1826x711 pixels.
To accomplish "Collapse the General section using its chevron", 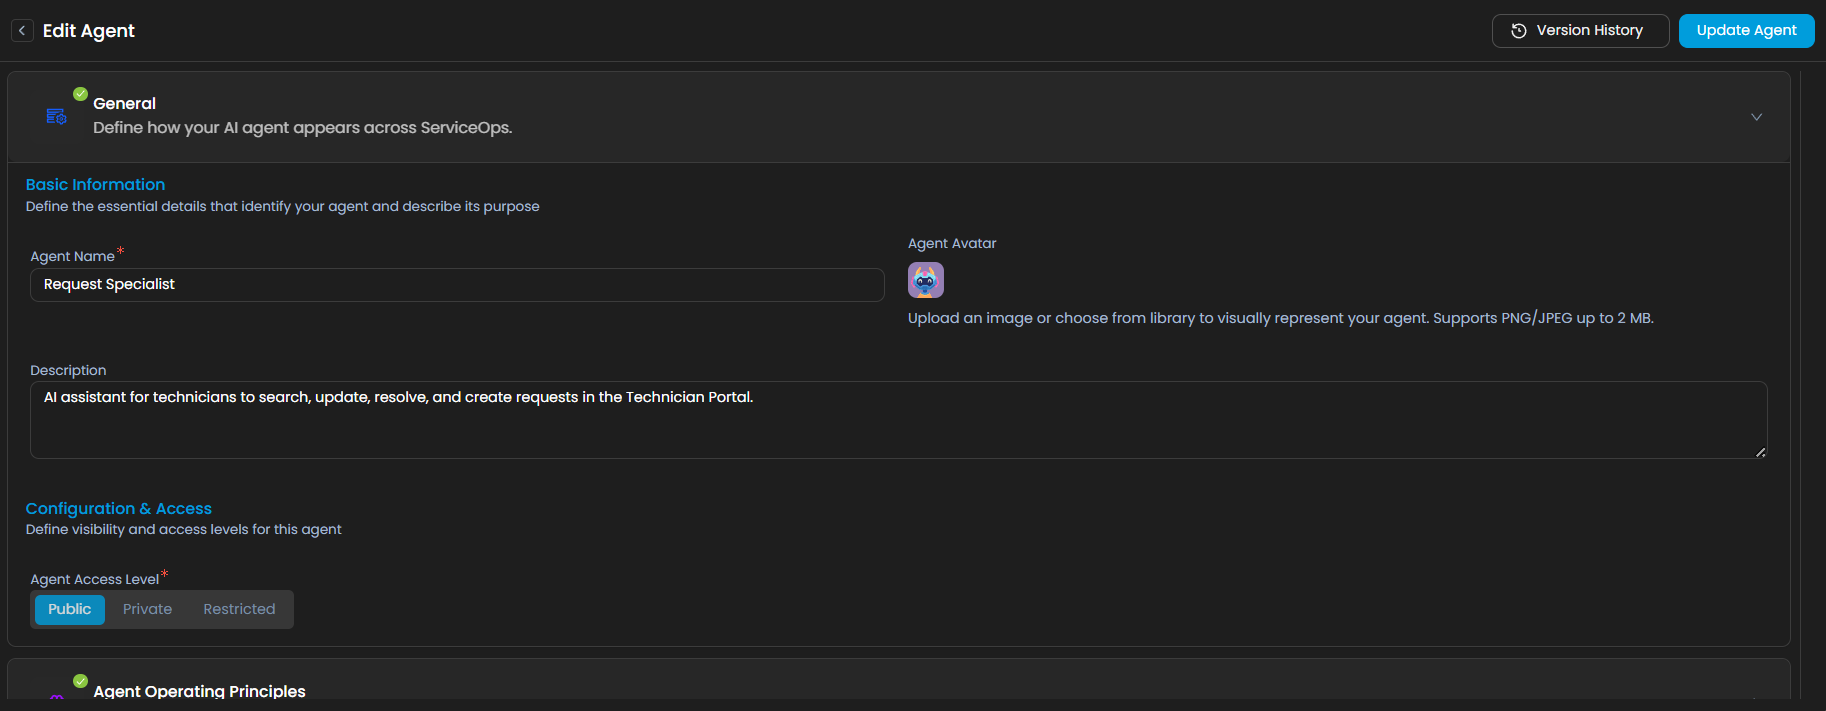I will pyautogui.click(x=1756, y=117).
